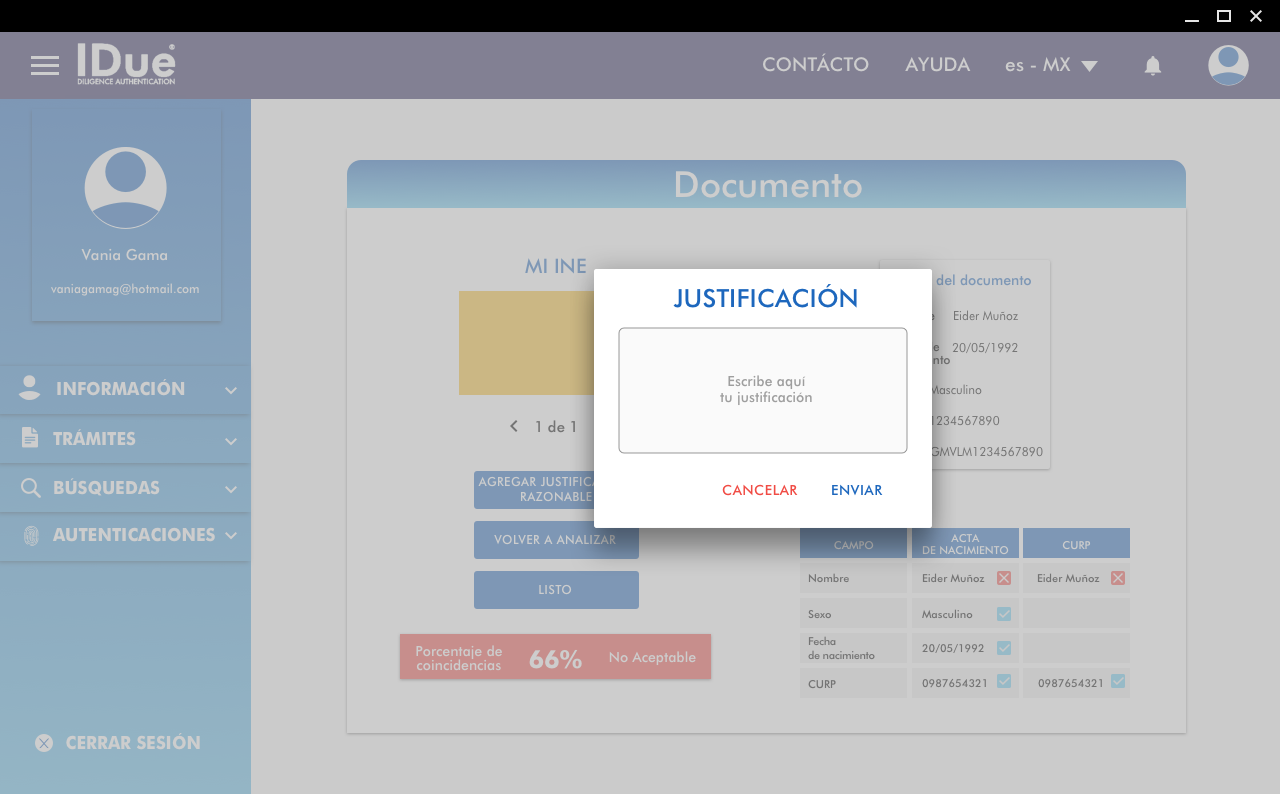Open the Ayuda menu item

(937, 65)
